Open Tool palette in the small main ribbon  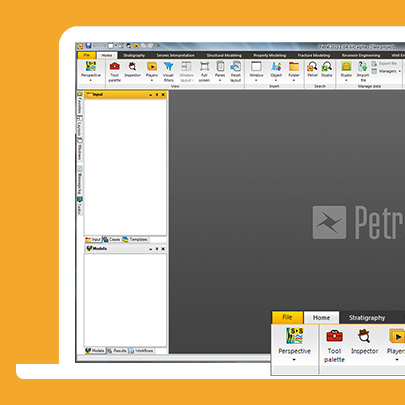[115, 71]
